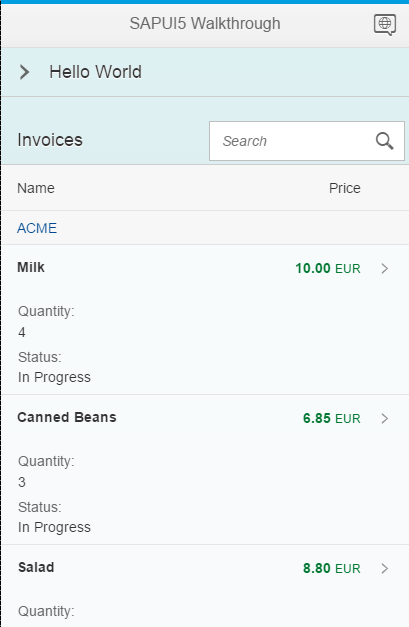Open Milk invoice via arrow icon
409x627 pixels.
pos(385,268)
